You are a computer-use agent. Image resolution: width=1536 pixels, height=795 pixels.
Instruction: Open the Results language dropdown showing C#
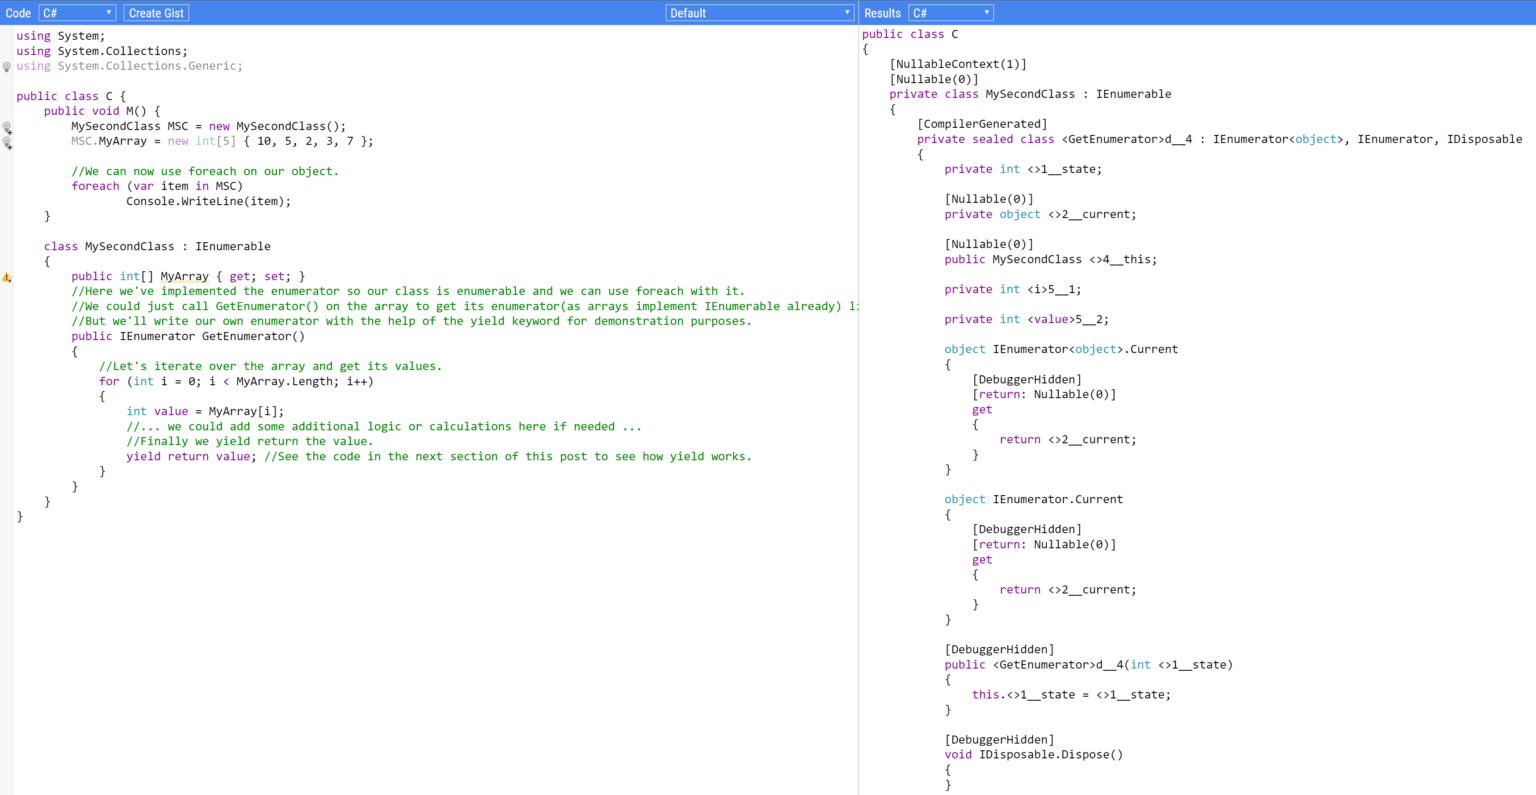pos(949,12)
